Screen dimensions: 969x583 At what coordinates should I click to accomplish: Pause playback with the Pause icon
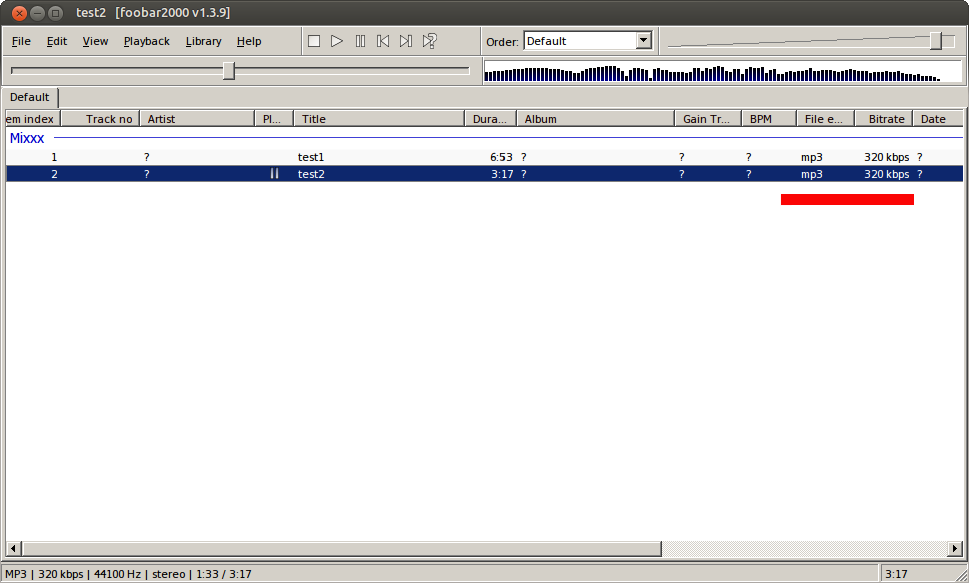click(x=360, y=41)
